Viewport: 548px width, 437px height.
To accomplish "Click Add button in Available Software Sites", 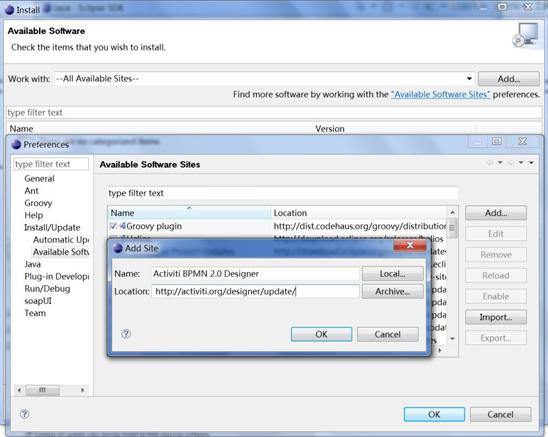I will point(496,213).
